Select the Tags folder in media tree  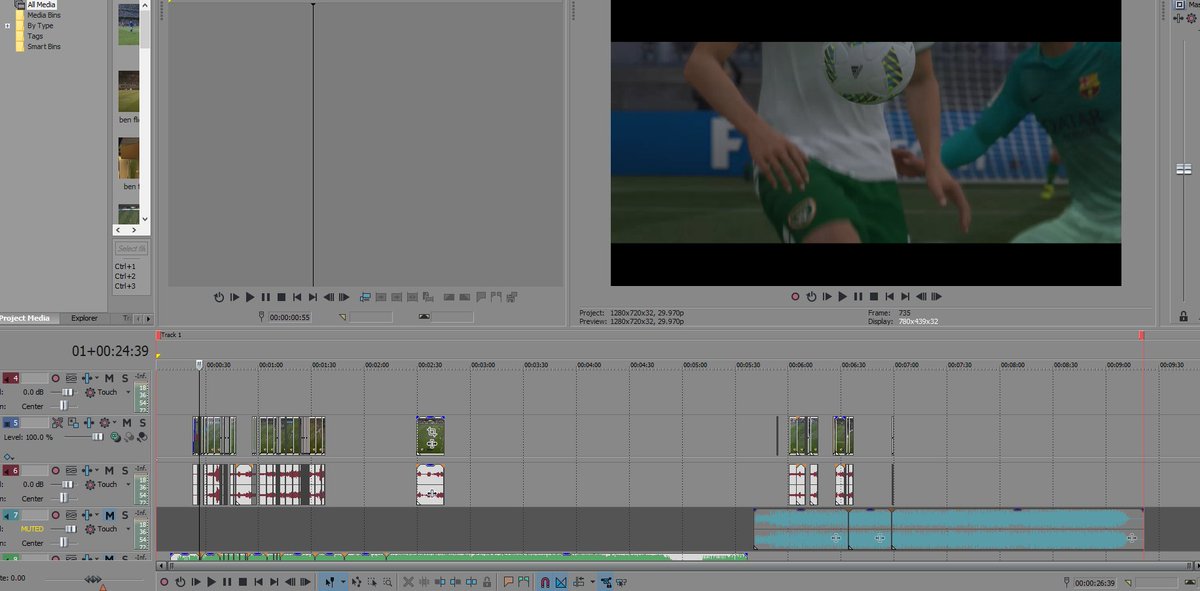click(x=35, y=36)
